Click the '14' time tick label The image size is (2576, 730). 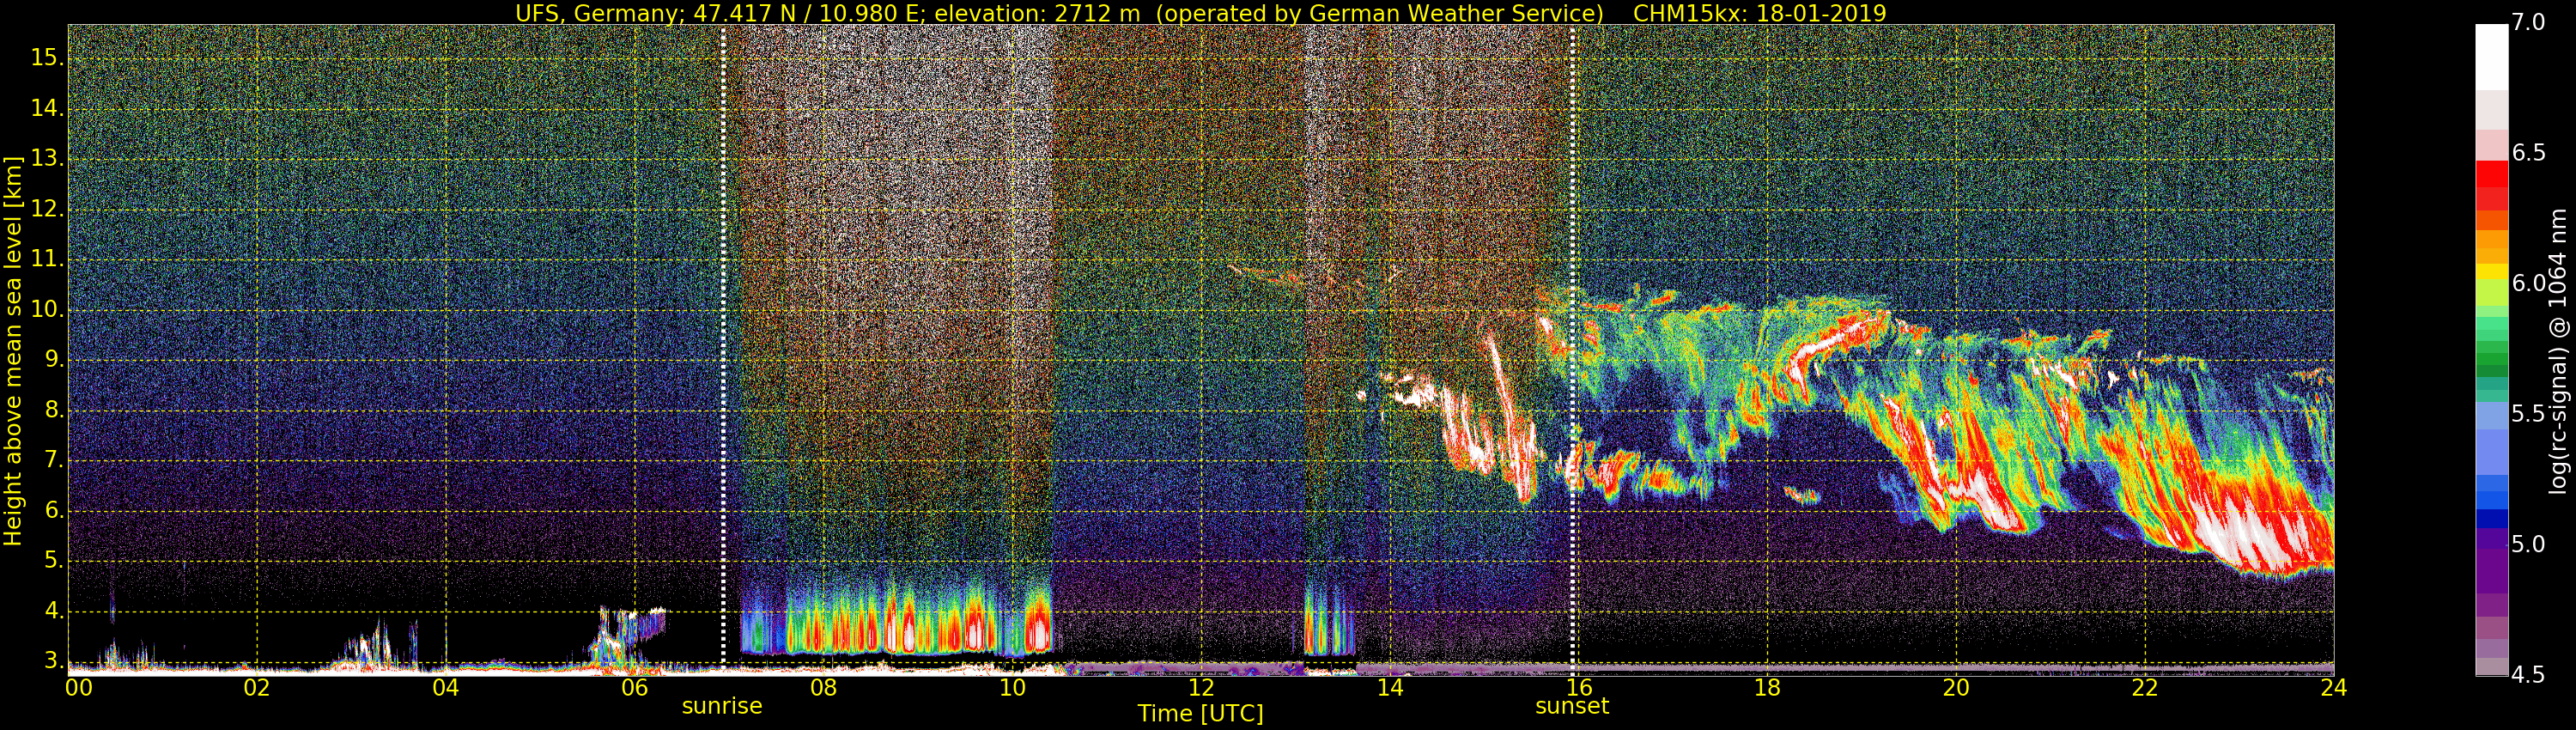(1390, 688)
